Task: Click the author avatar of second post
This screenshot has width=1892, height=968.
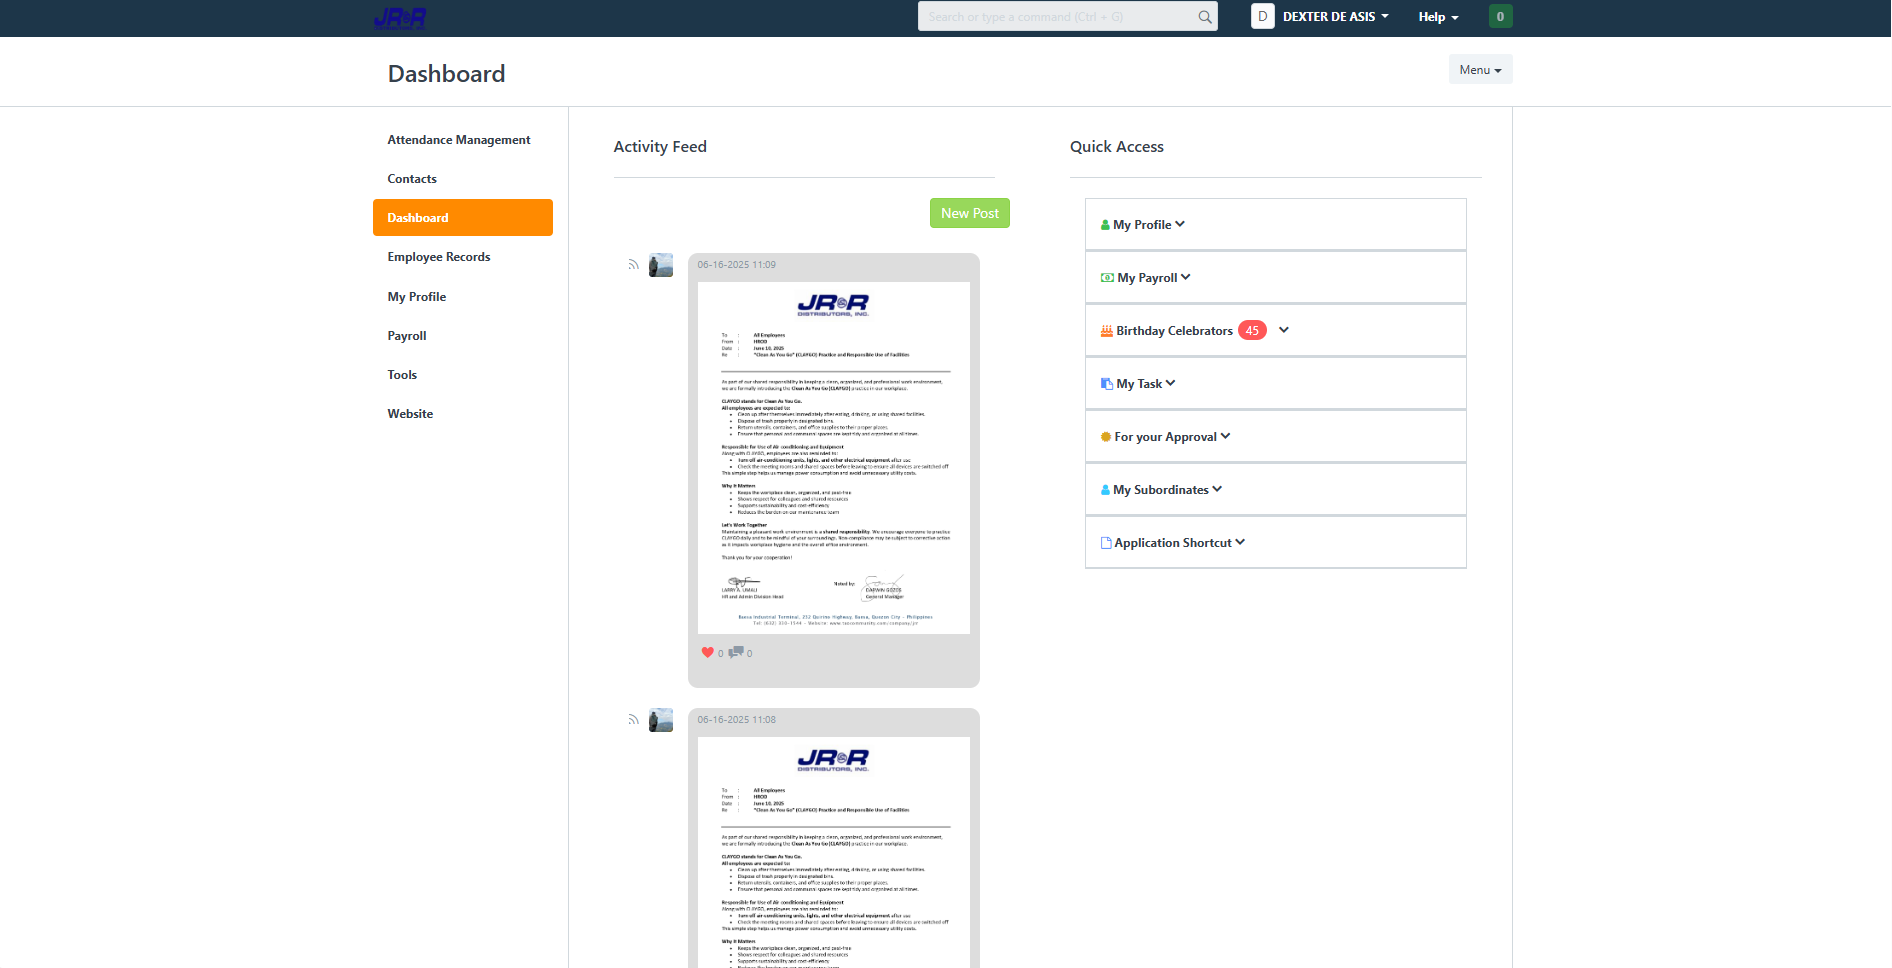Action: point(661,720)
